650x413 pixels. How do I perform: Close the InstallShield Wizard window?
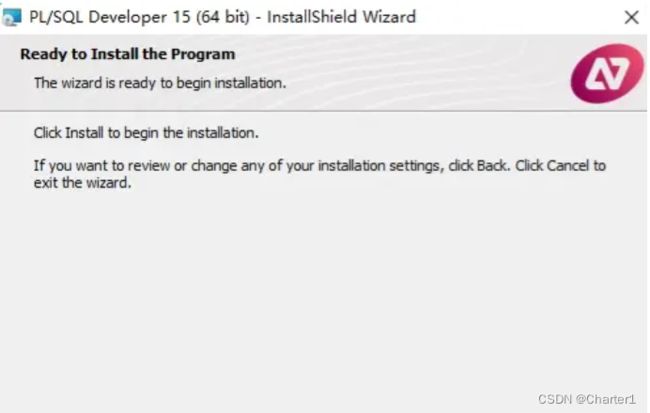click(631, 17)
